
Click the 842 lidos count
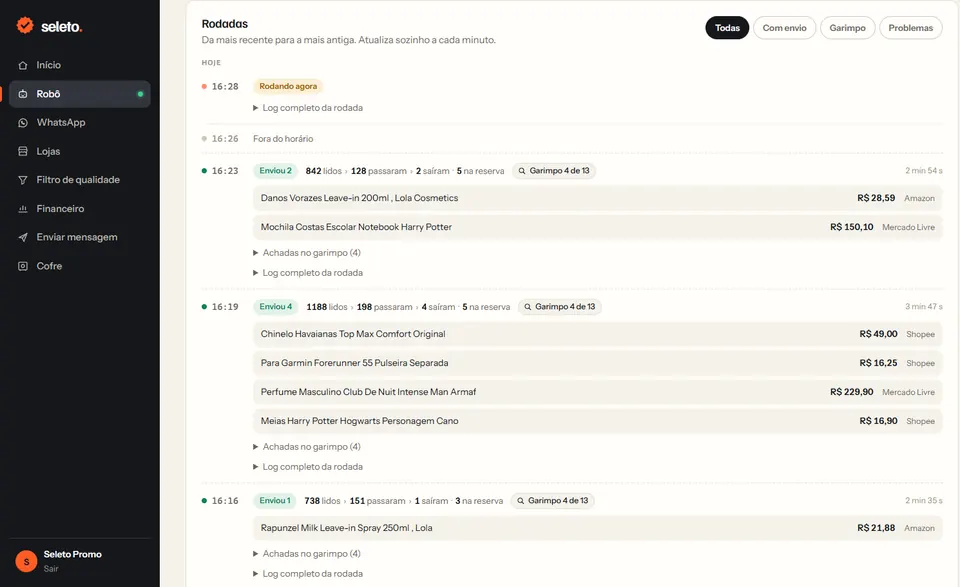tap(324, 171)
